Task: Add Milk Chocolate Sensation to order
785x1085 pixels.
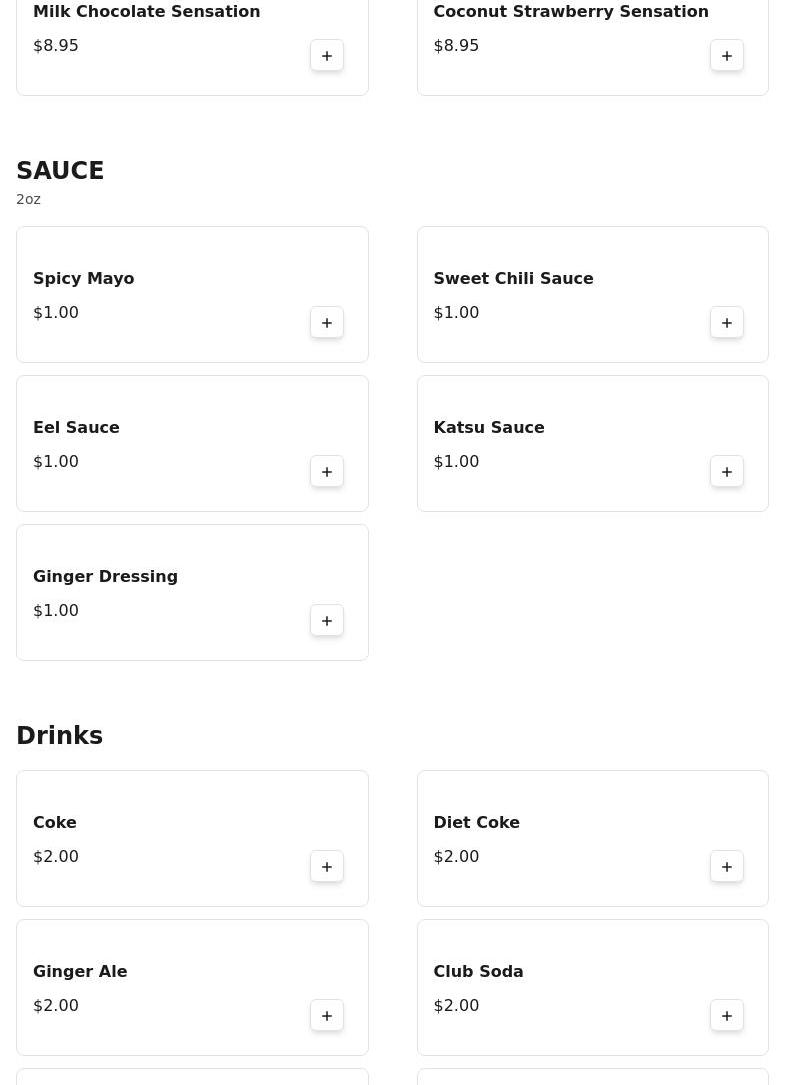Action: (x=327, y=56)
